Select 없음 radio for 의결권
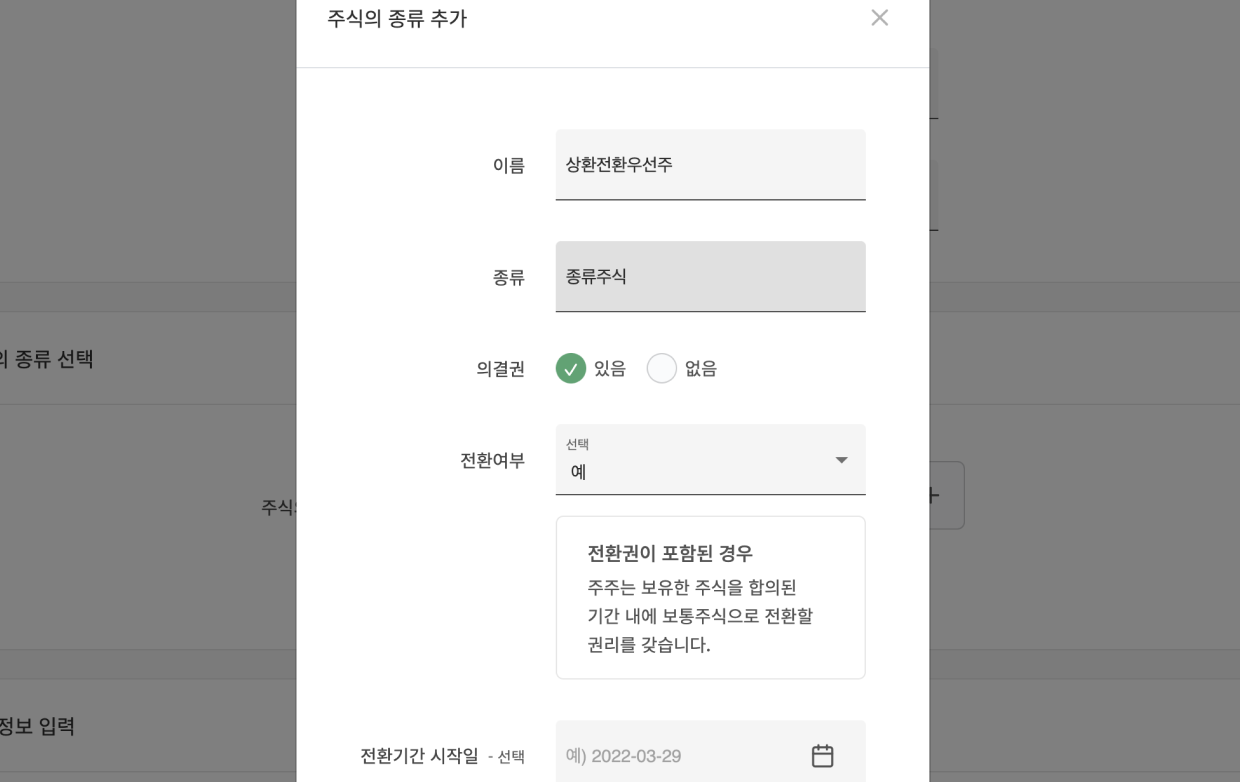The height and width of the screenshot is (782, 1240). pos(662,369)
